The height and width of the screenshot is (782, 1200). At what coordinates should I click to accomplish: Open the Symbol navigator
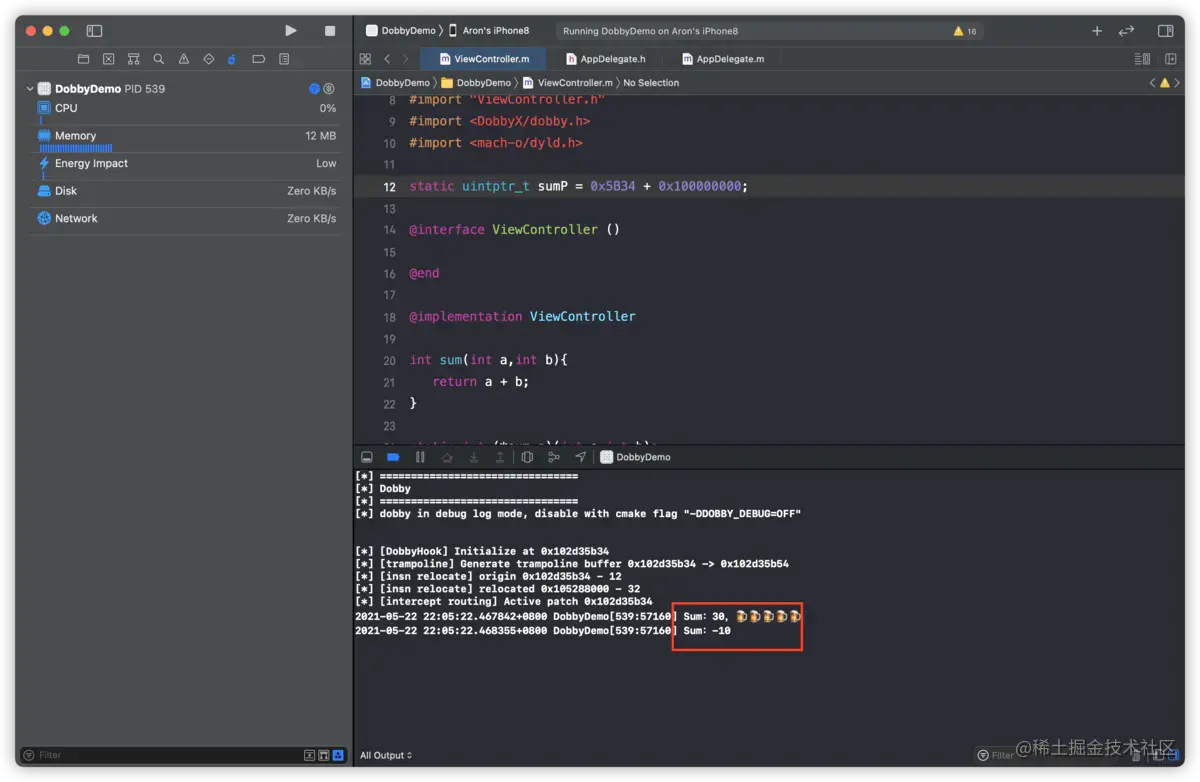[x=133, y=59]
